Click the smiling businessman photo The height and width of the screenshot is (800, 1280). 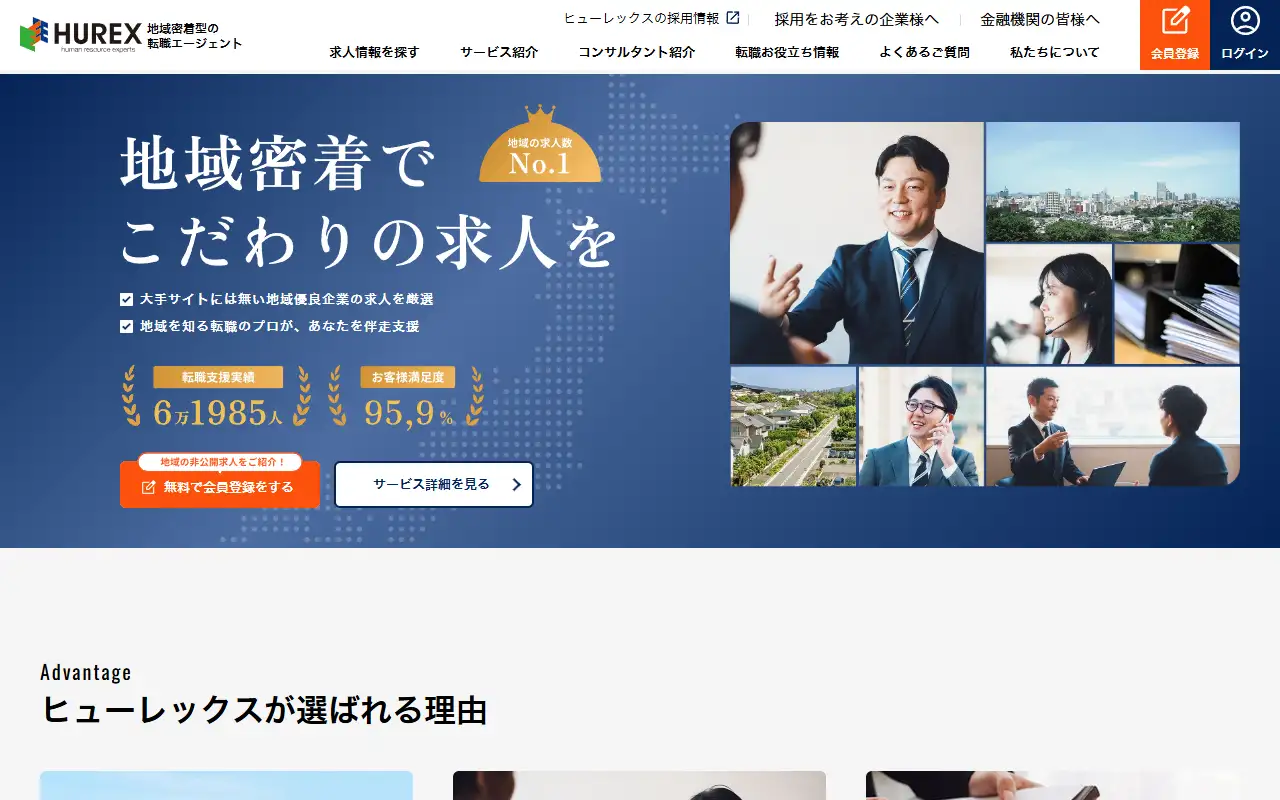click(857, 243)
